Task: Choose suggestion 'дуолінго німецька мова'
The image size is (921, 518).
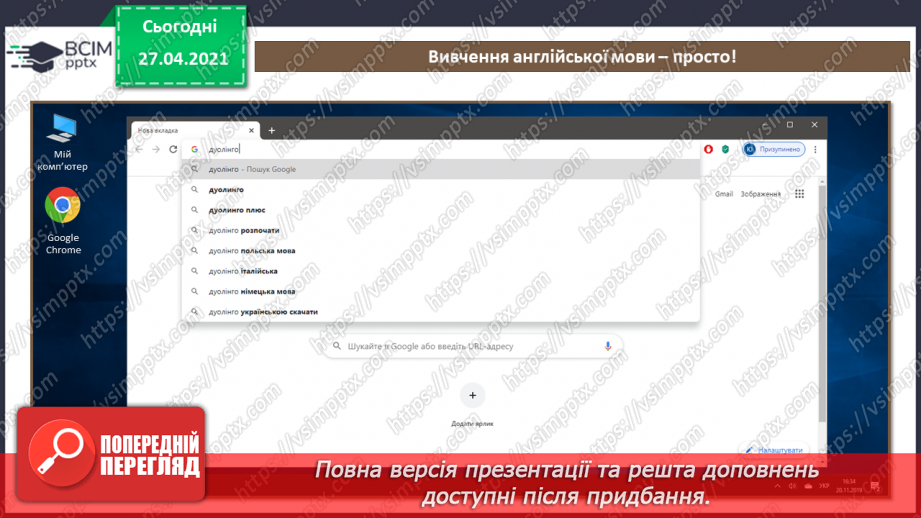Action: [x=442, y=291]
